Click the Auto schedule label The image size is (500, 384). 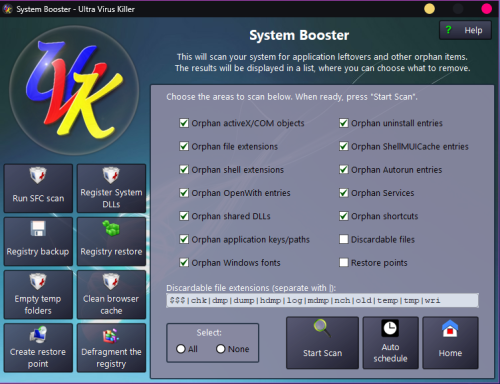point(390,353)
